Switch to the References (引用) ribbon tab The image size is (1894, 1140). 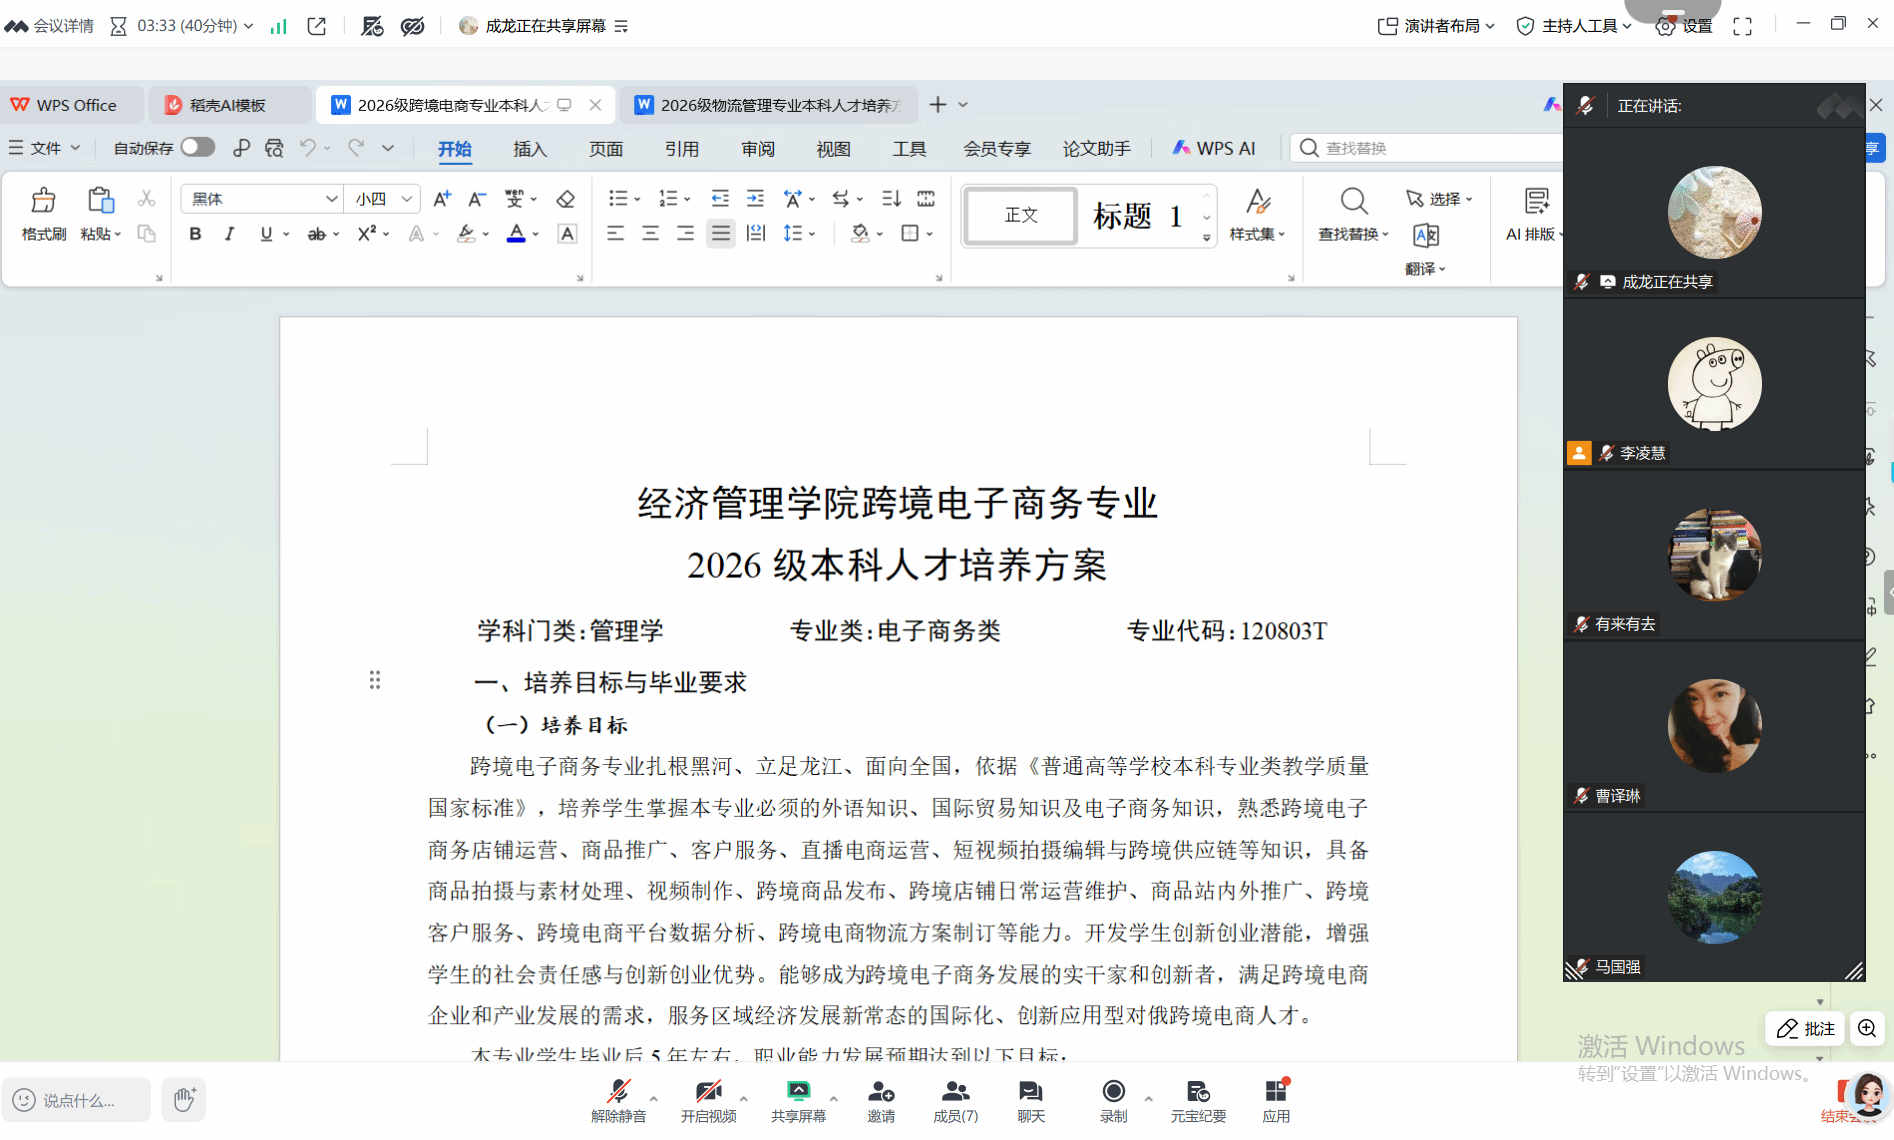pyautogui.click(x=682, y=149)
